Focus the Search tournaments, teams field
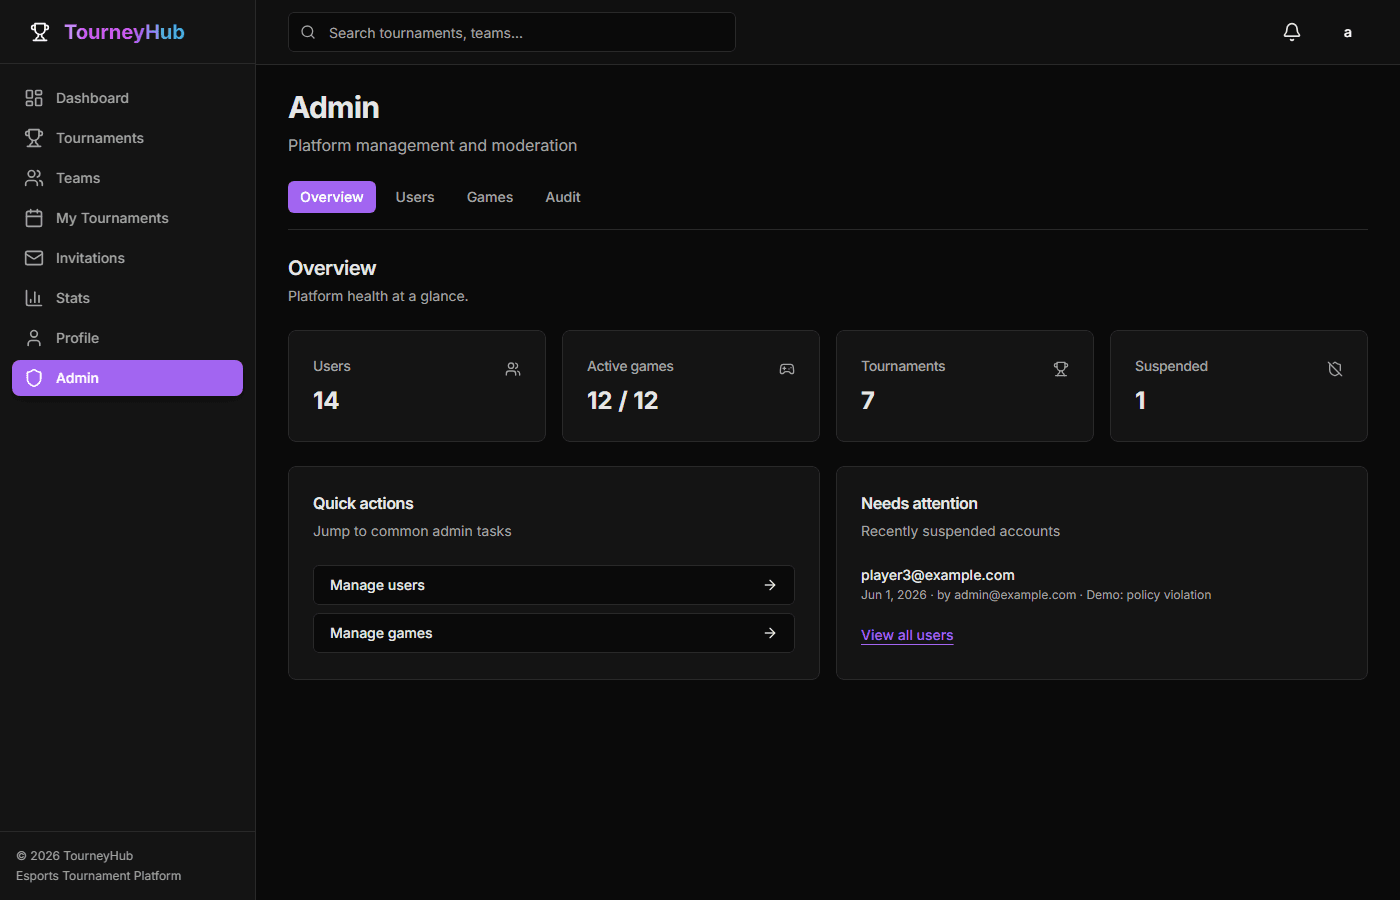Screen dimensions: 1400x900 pos(512,32)
